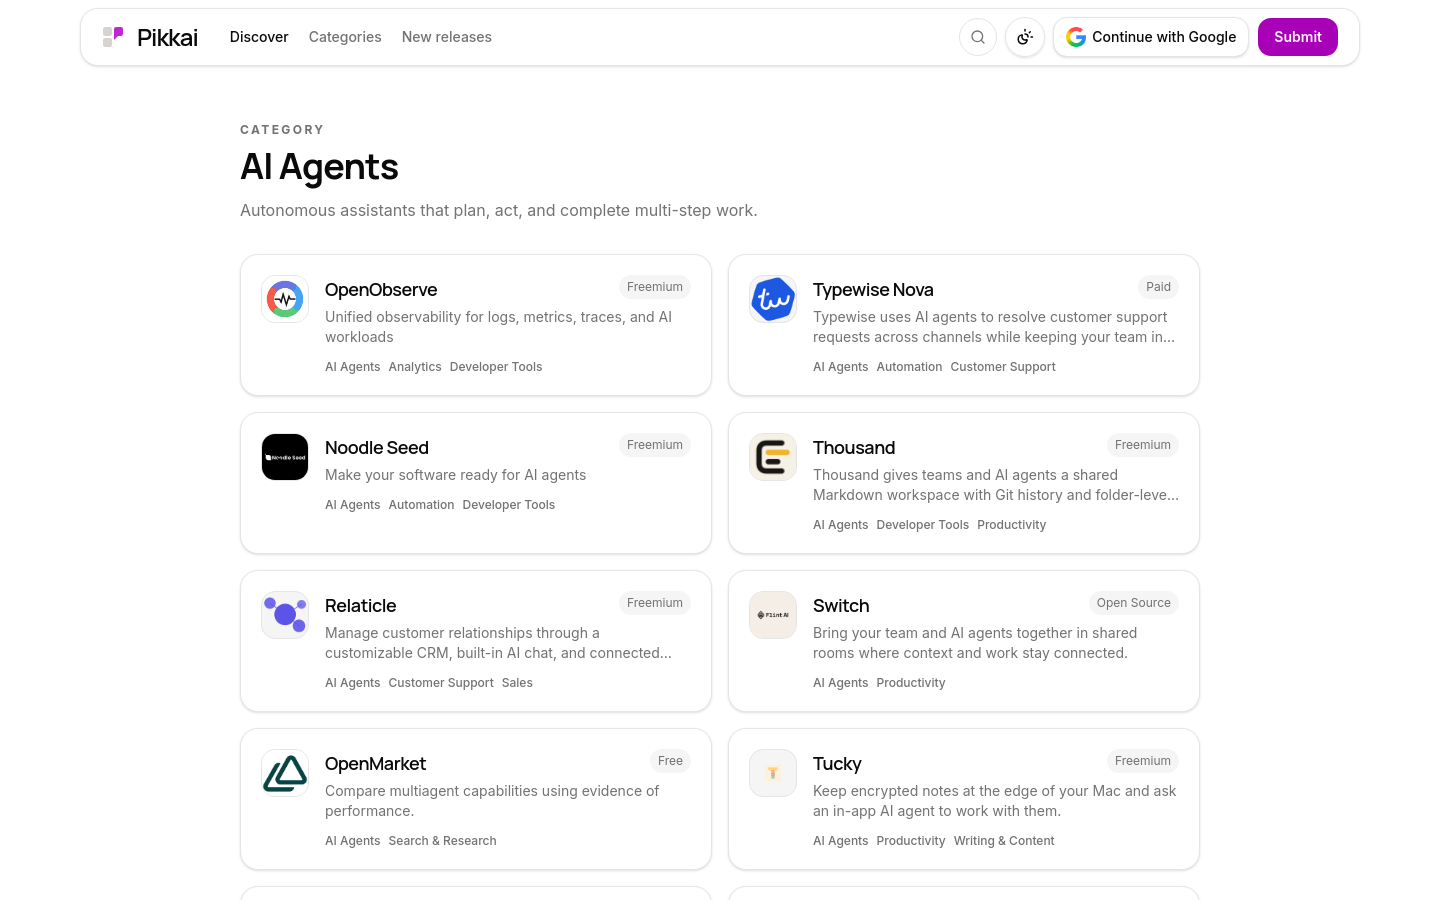Image resolution: width=1440 pixels, height=900 pixels.
Task: Click Continue with Google
Action: 1151,37
